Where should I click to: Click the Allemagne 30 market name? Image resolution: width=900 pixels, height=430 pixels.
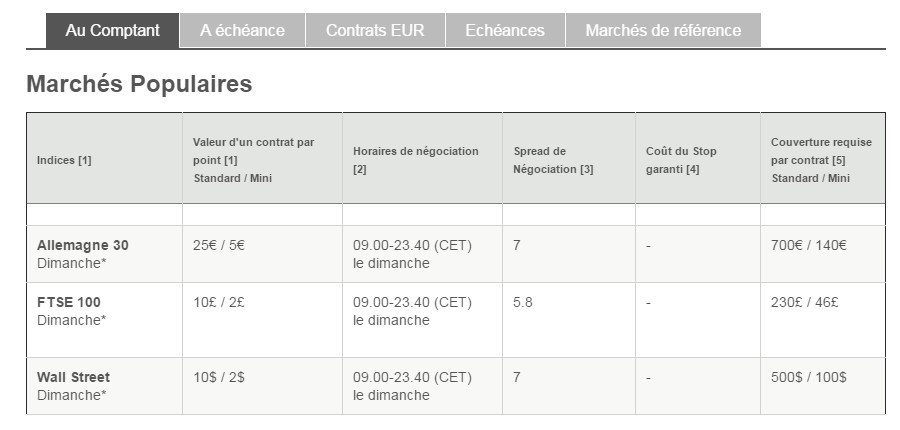coord(83,245)
